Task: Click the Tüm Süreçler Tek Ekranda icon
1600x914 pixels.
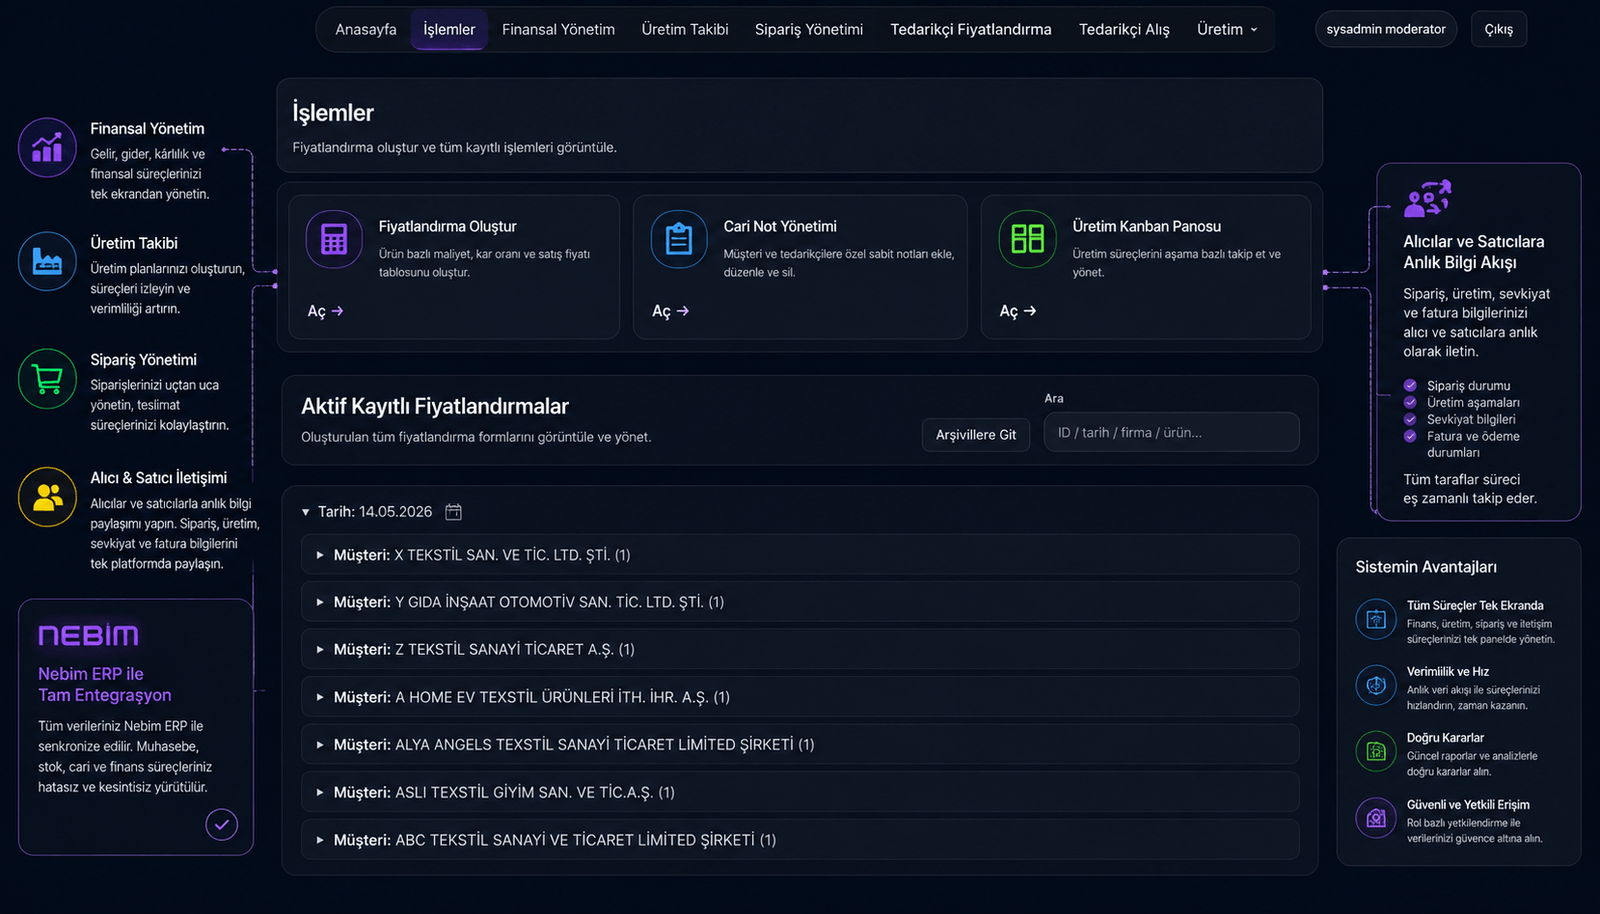Action: [x=1376, y=619]
